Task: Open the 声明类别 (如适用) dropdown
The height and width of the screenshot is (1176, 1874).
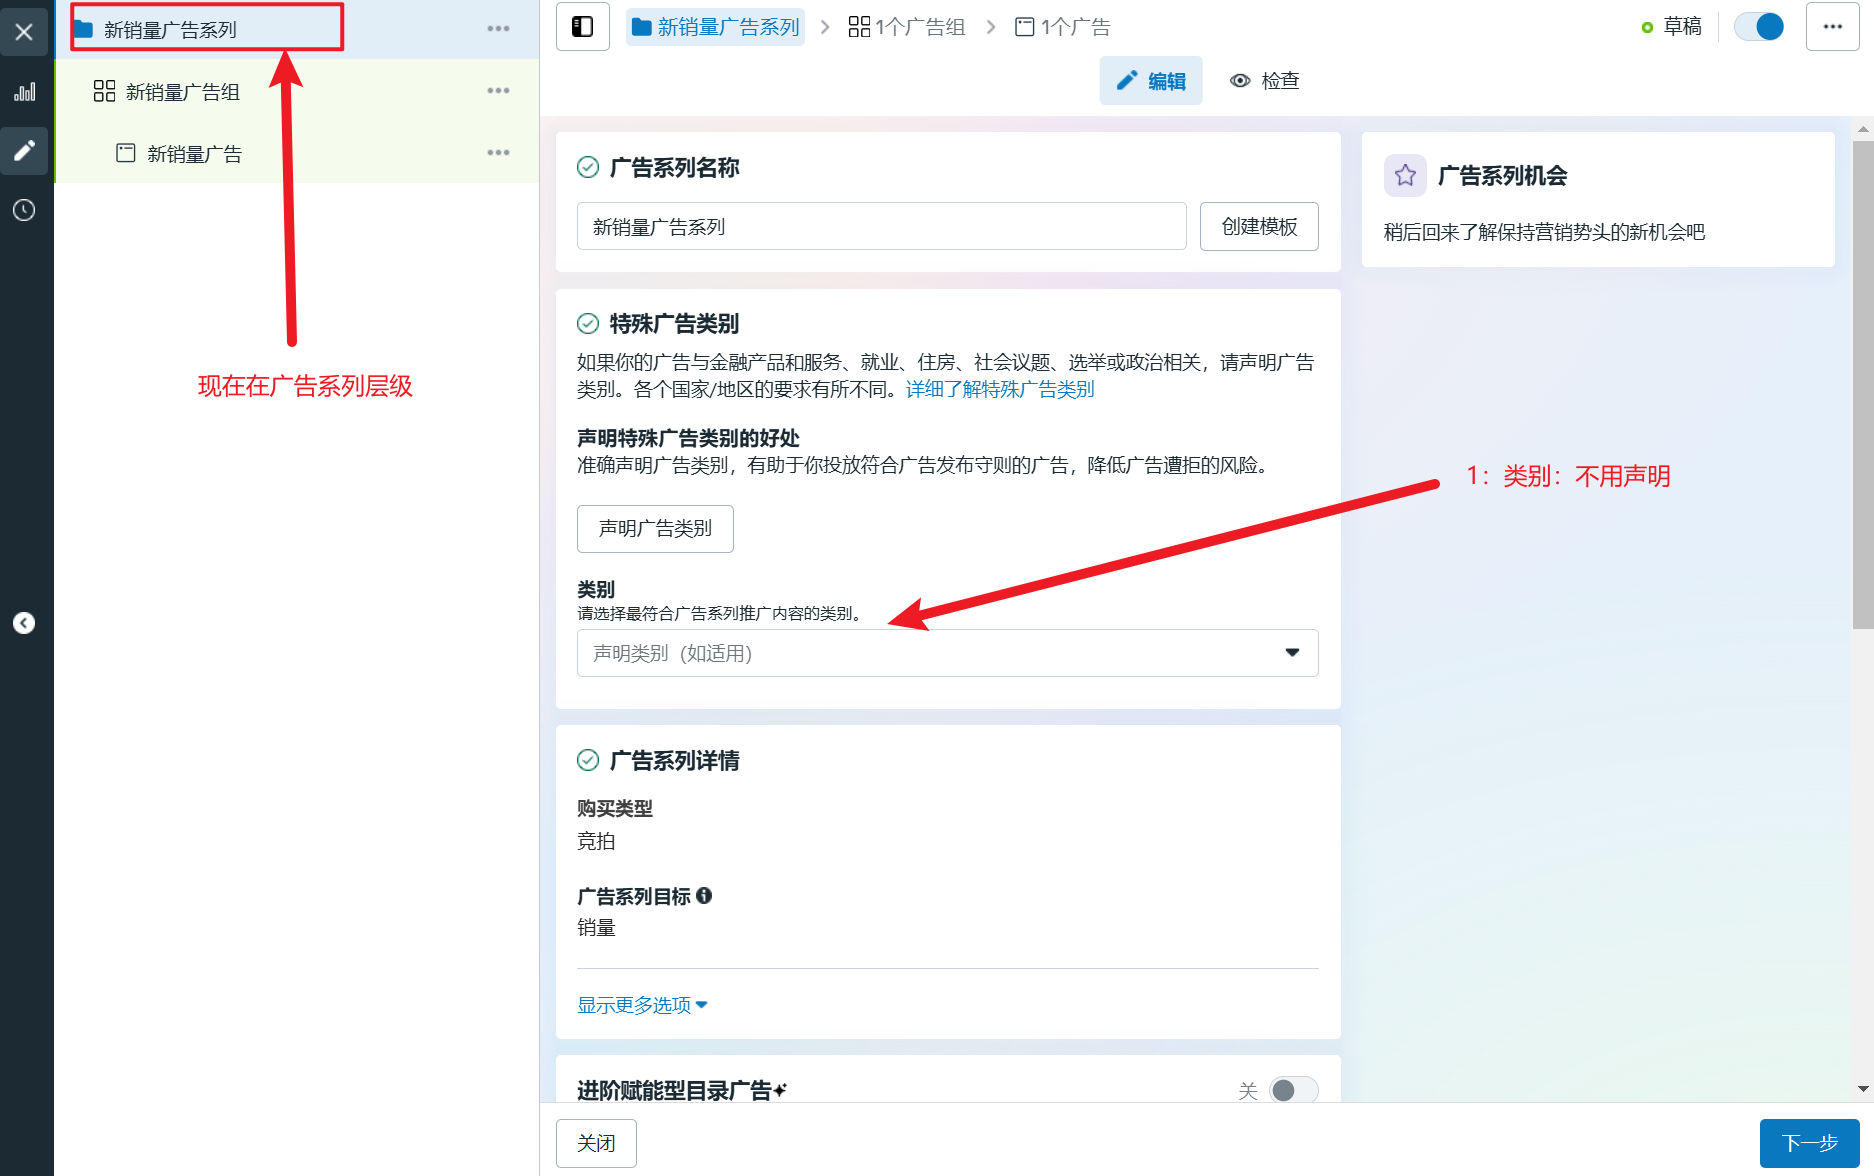Action: (x=946, y=653)
